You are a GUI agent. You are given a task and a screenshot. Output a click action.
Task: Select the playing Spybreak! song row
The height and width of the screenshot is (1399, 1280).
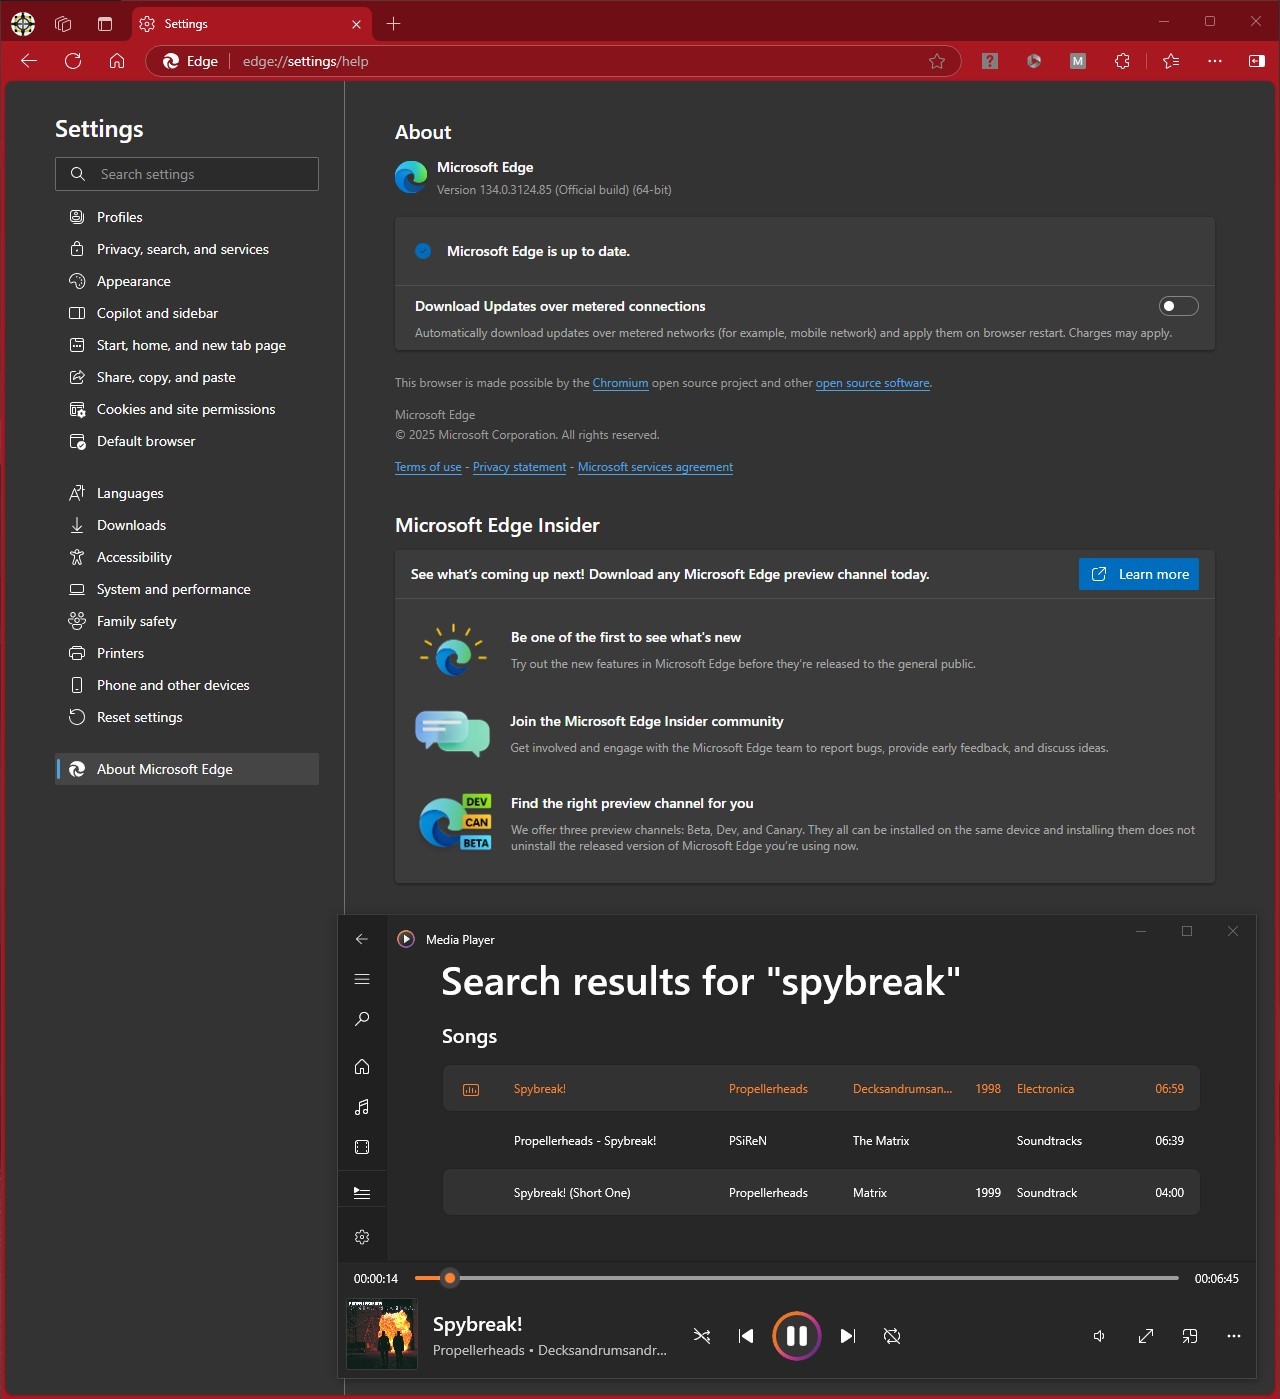point(821,1089)
